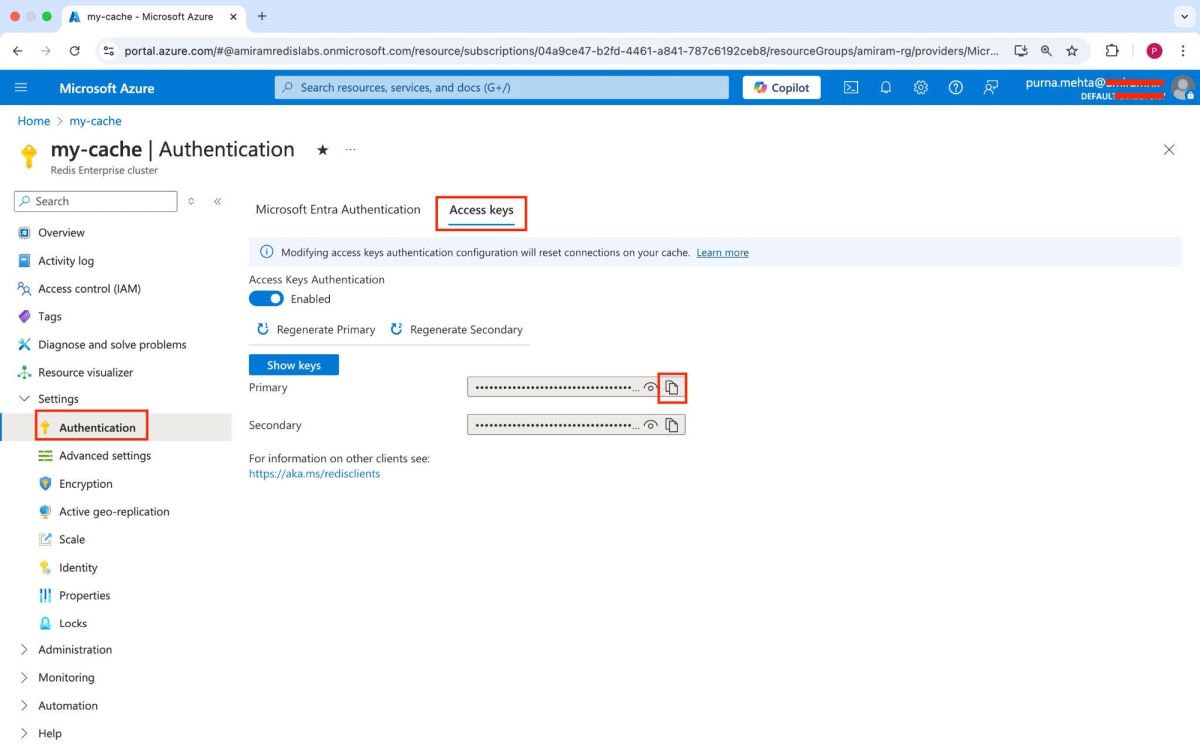Copy the Secondary access key

click(671, 424)
